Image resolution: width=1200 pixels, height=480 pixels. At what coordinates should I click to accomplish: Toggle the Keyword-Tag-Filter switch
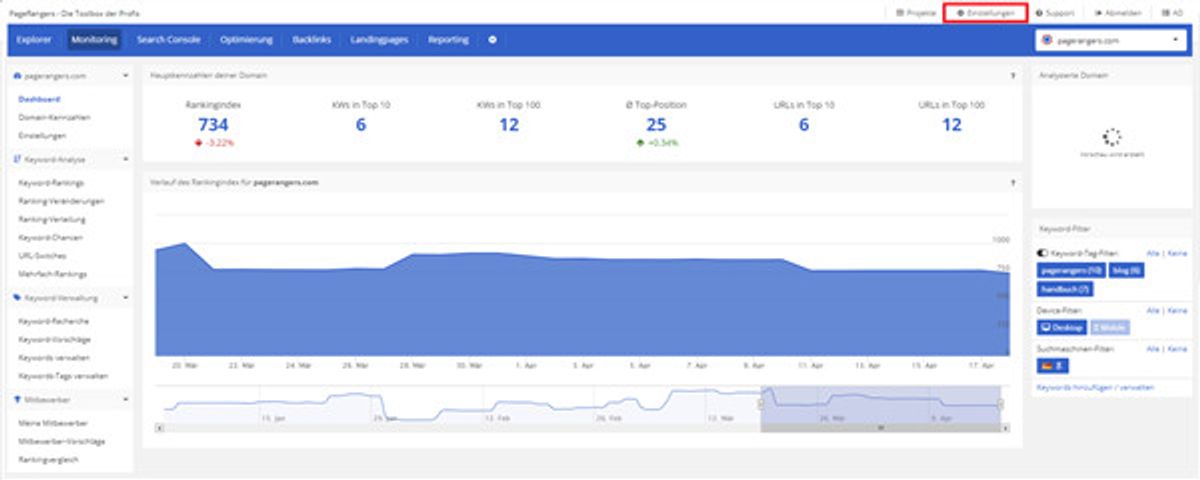pos(1044,254)
